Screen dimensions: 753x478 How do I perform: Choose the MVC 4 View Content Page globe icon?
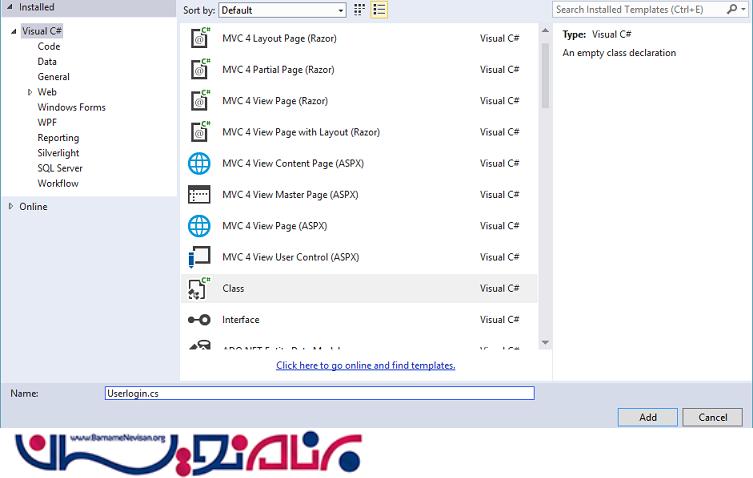click(199, 163)
